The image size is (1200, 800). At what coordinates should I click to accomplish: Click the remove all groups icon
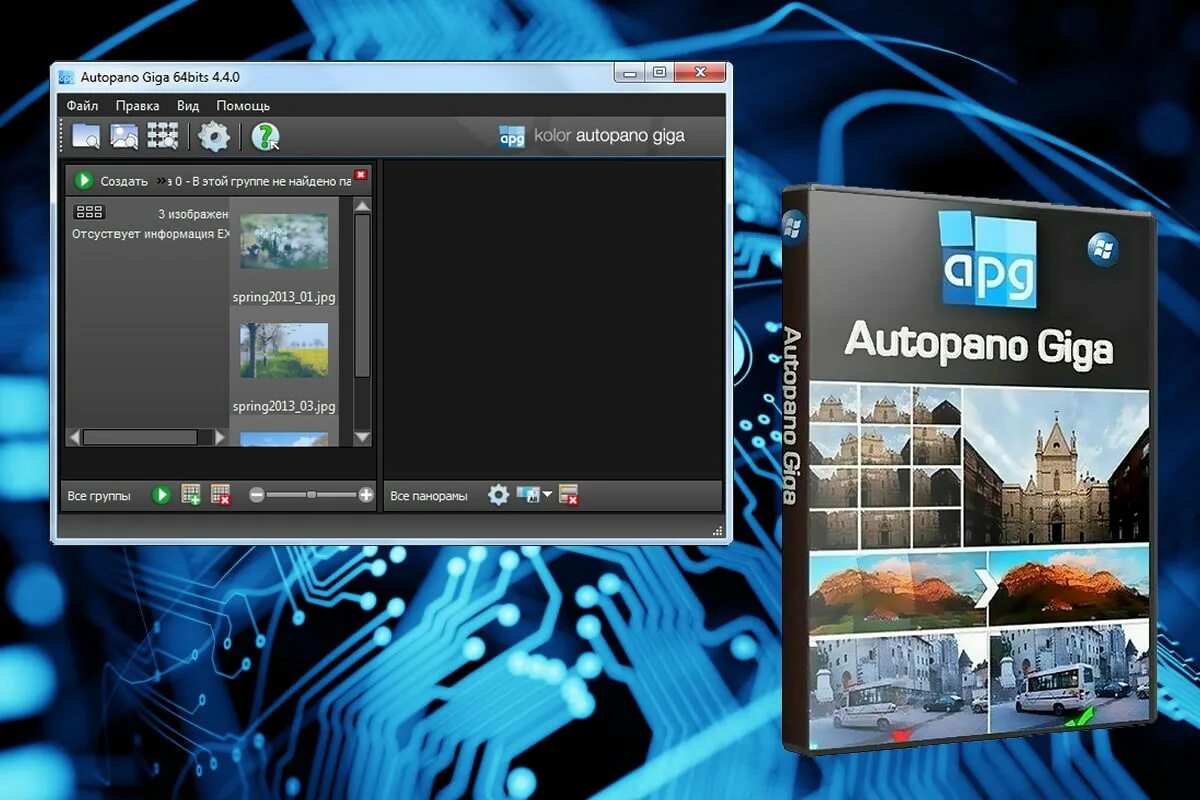[x=221, y=495]
